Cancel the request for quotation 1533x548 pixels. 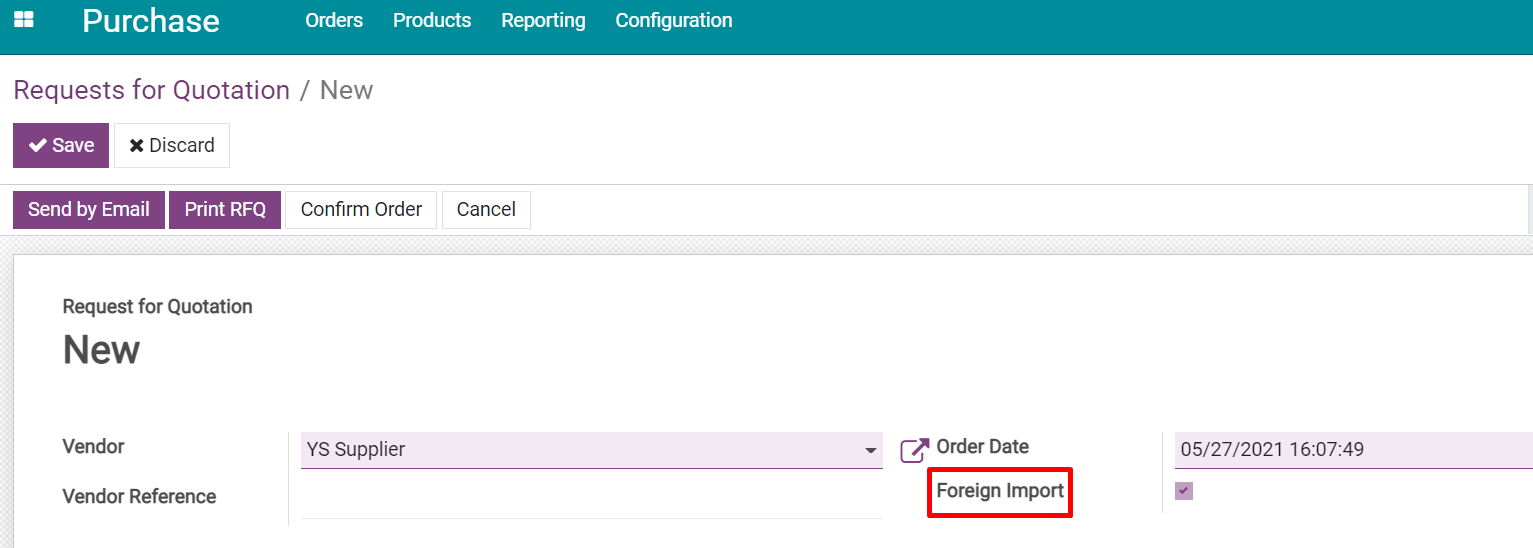[486, 210]
